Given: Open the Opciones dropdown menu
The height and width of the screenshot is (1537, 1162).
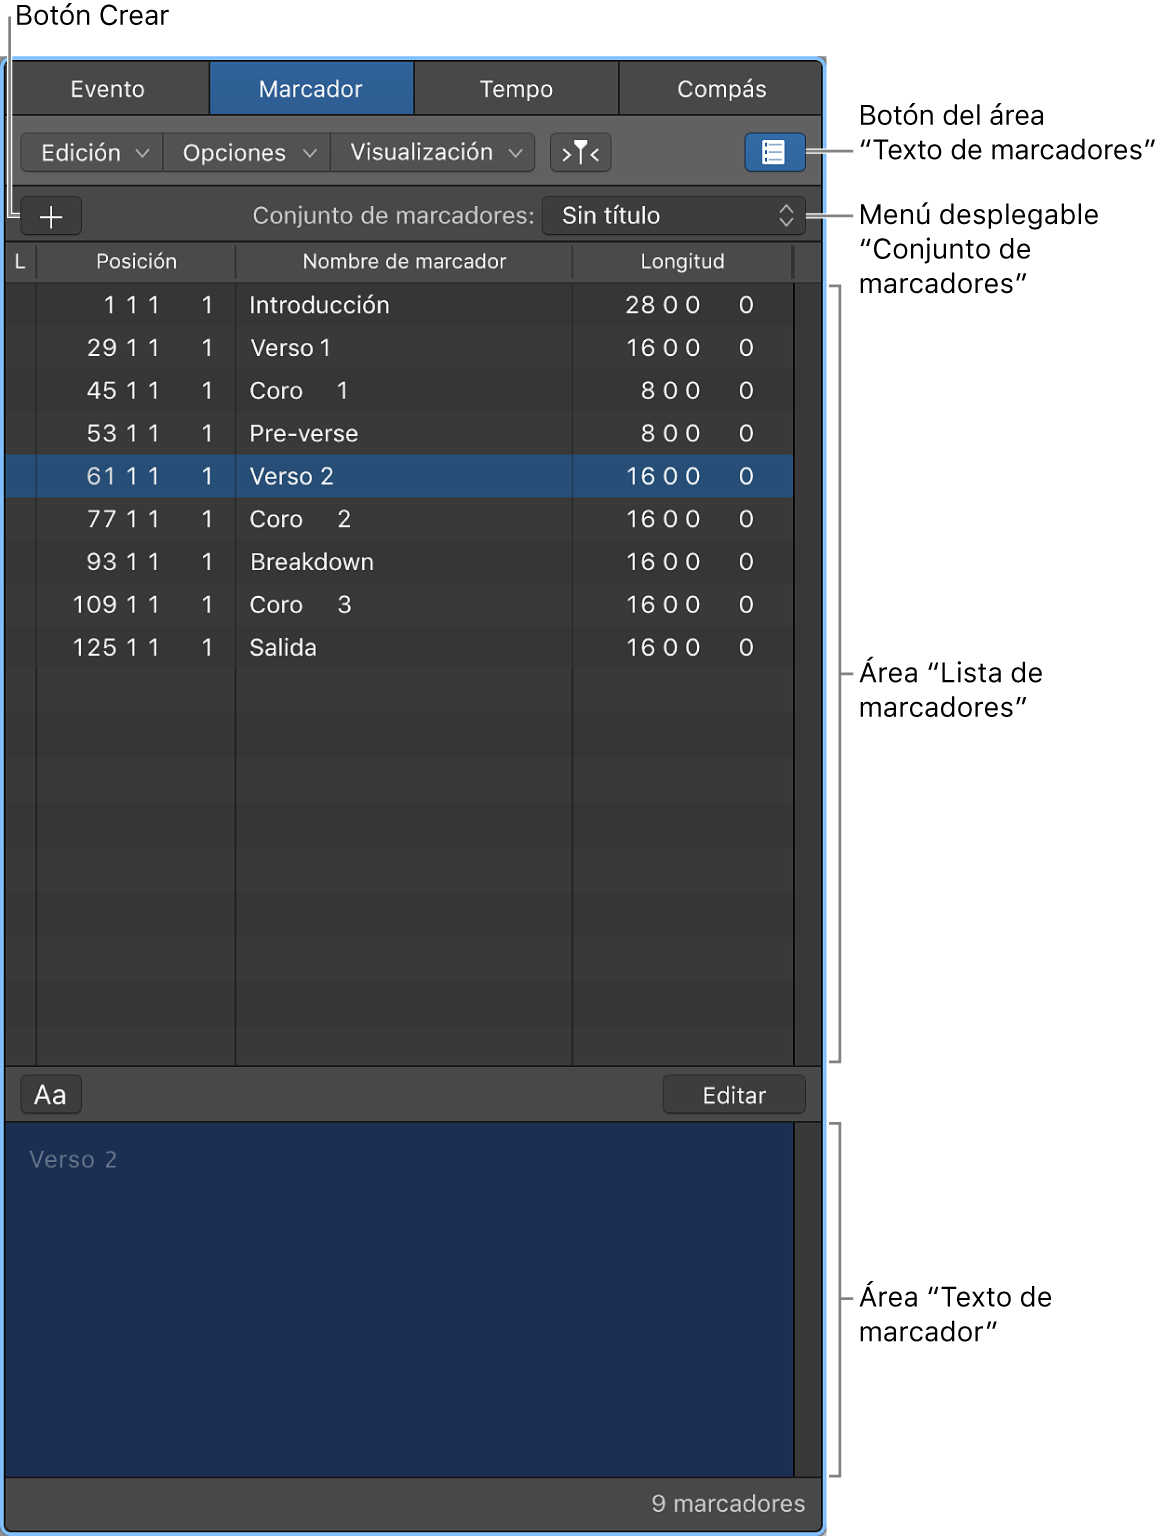Looking at the screenshot, I should click(x=245, y=152).
